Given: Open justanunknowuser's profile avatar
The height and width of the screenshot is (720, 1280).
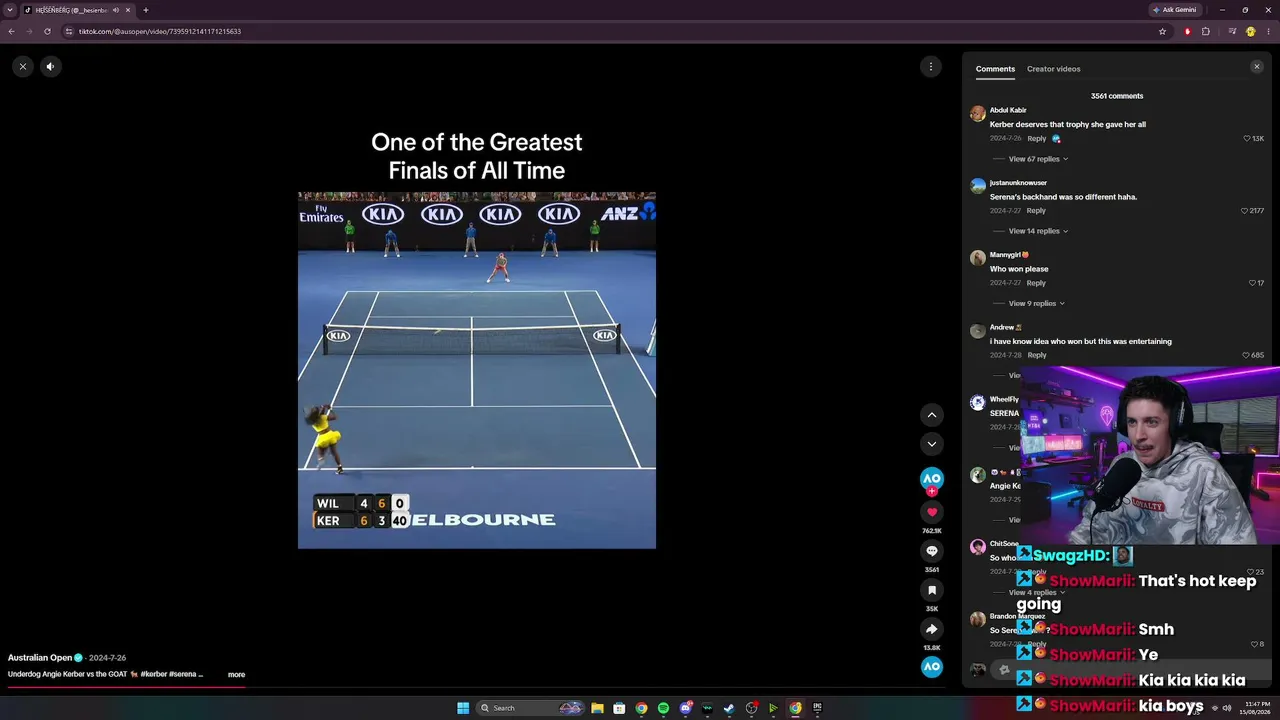Looking at the screenshot, I should 978,185.
